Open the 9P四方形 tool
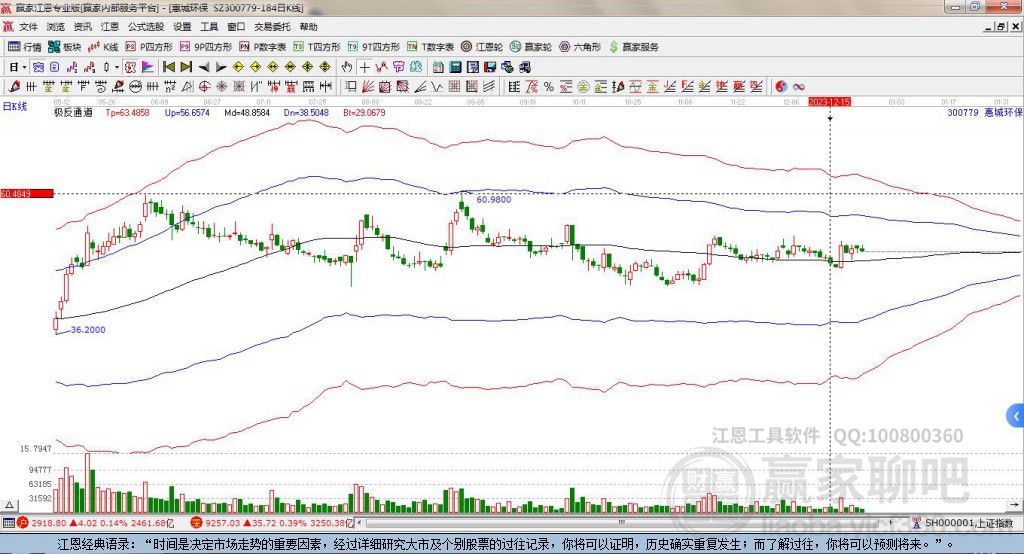This screenshot has width=1024, height=554. (x=206, y=47)
